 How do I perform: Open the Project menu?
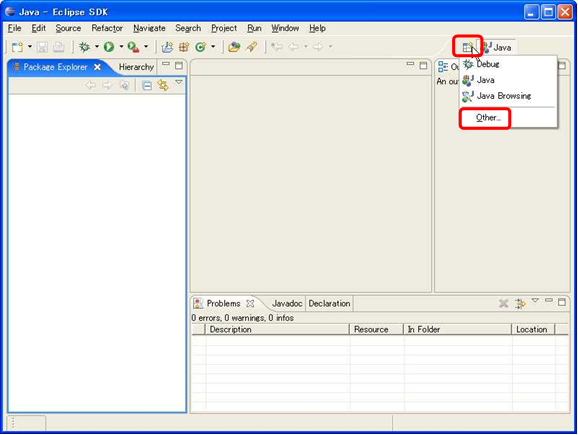point(224,28)
